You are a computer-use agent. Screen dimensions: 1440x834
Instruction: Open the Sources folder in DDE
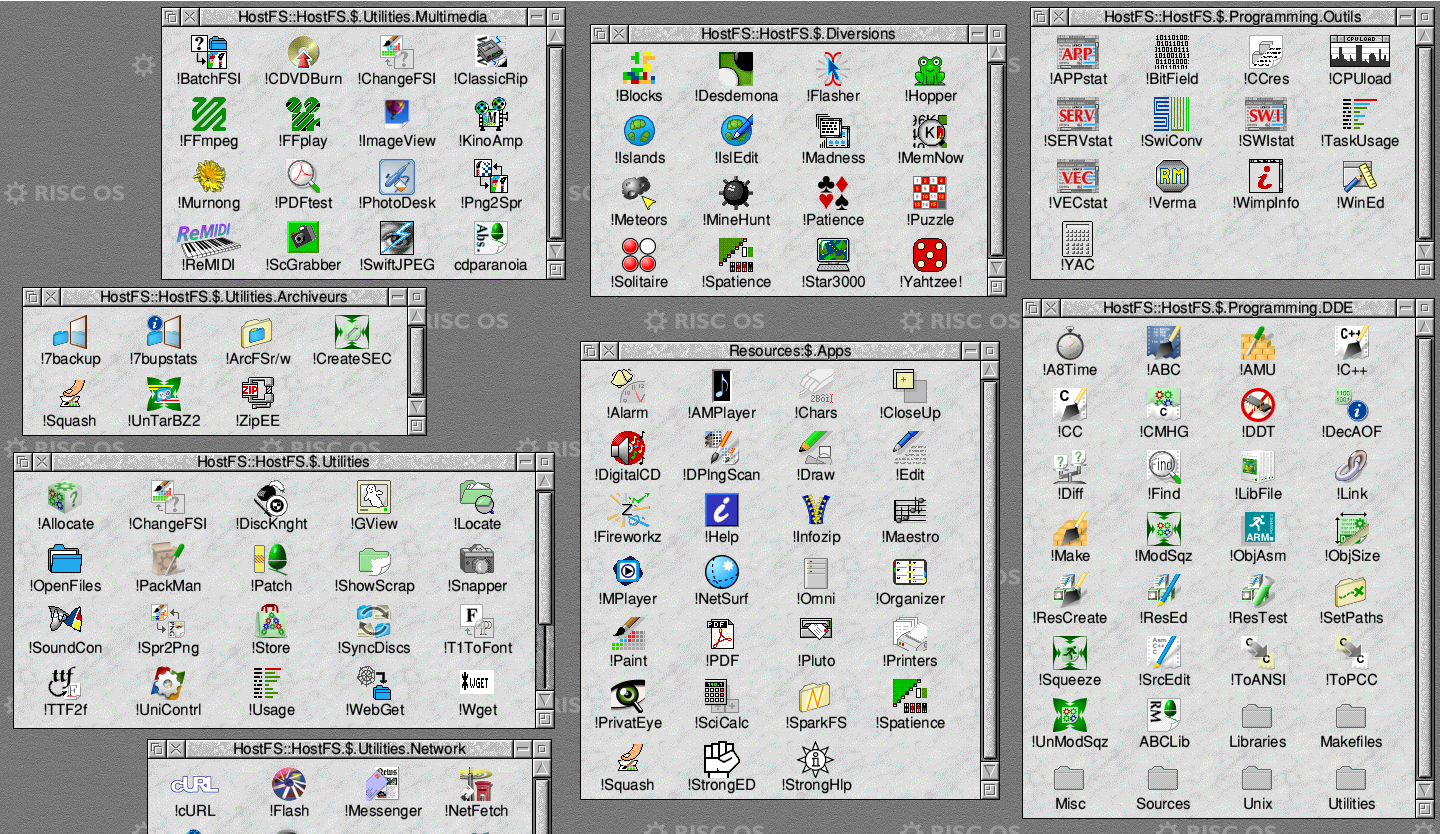point(1164,778)
